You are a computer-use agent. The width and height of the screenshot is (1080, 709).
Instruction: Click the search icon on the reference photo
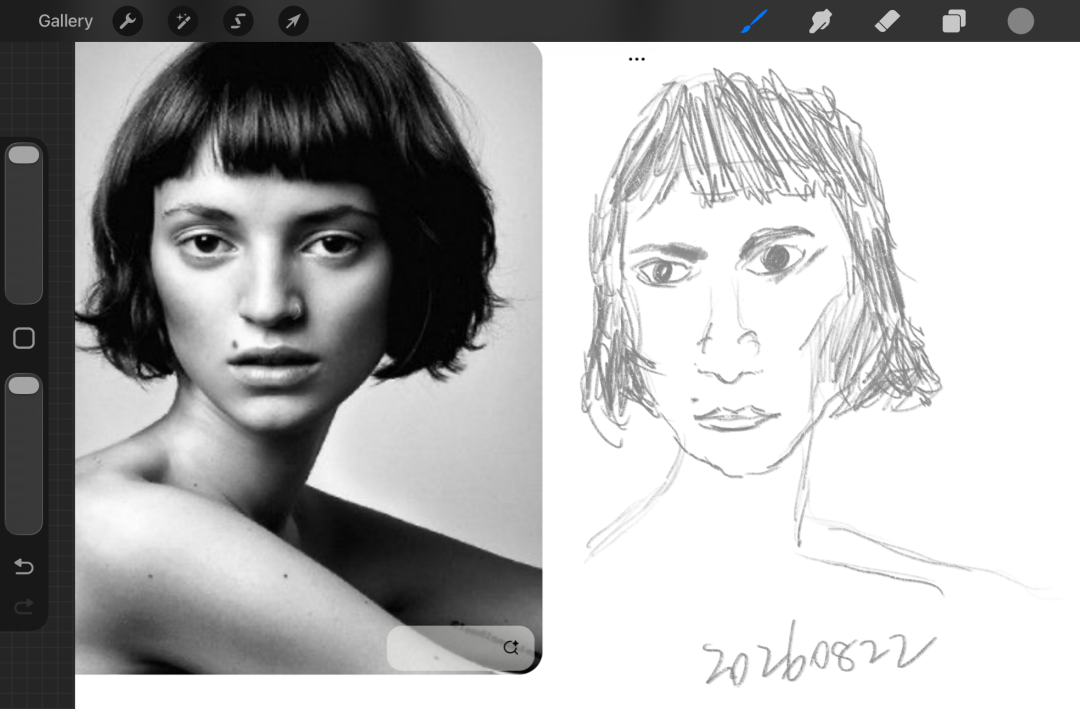pyautogui.click(x=510, y=647)
